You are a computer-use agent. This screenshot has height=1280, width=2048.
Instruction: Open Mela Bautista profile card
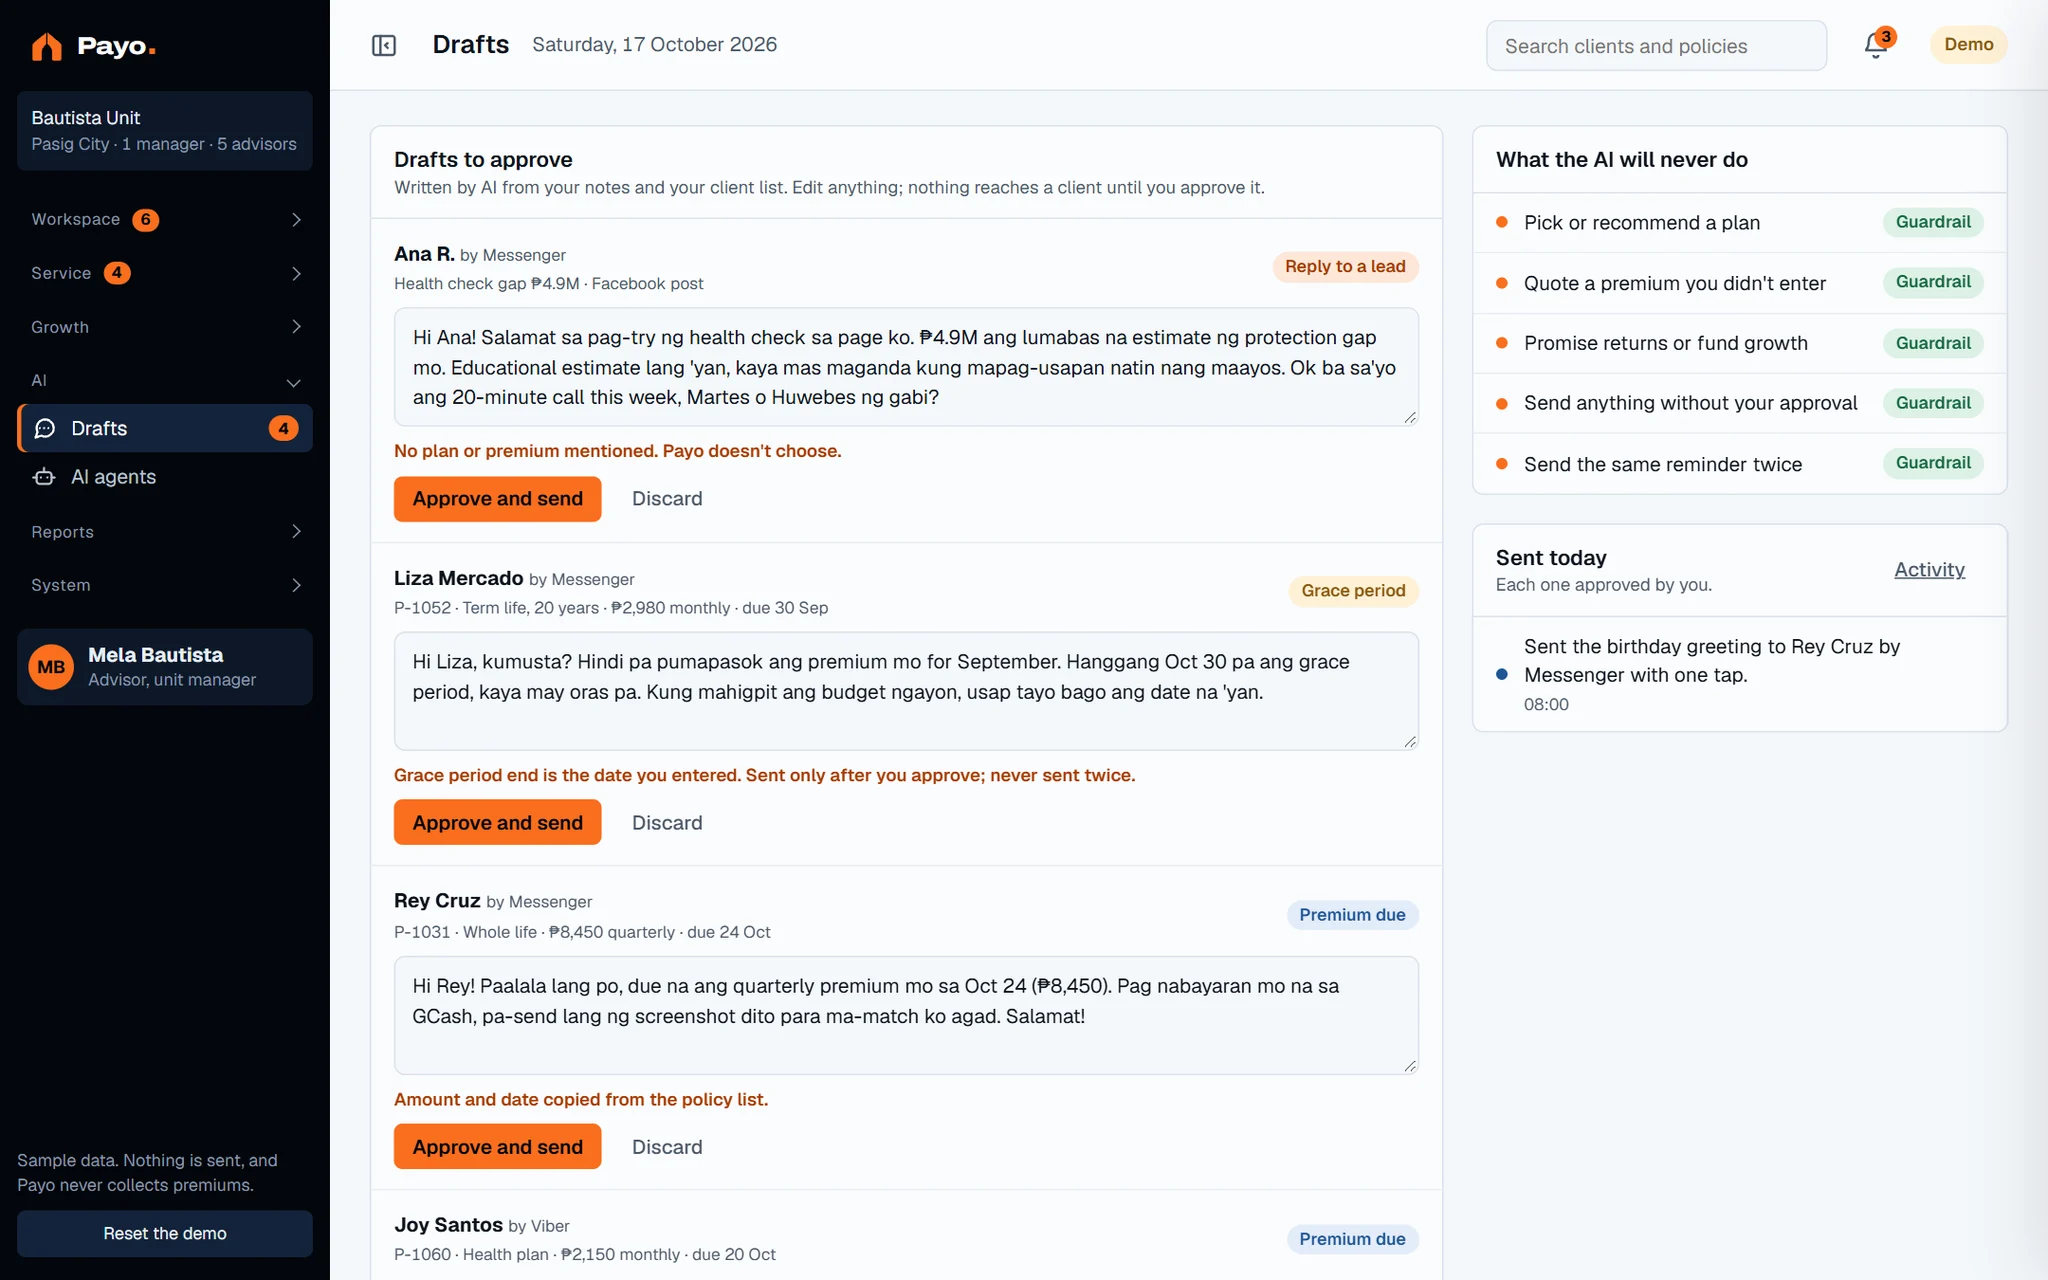pos(165,667)
